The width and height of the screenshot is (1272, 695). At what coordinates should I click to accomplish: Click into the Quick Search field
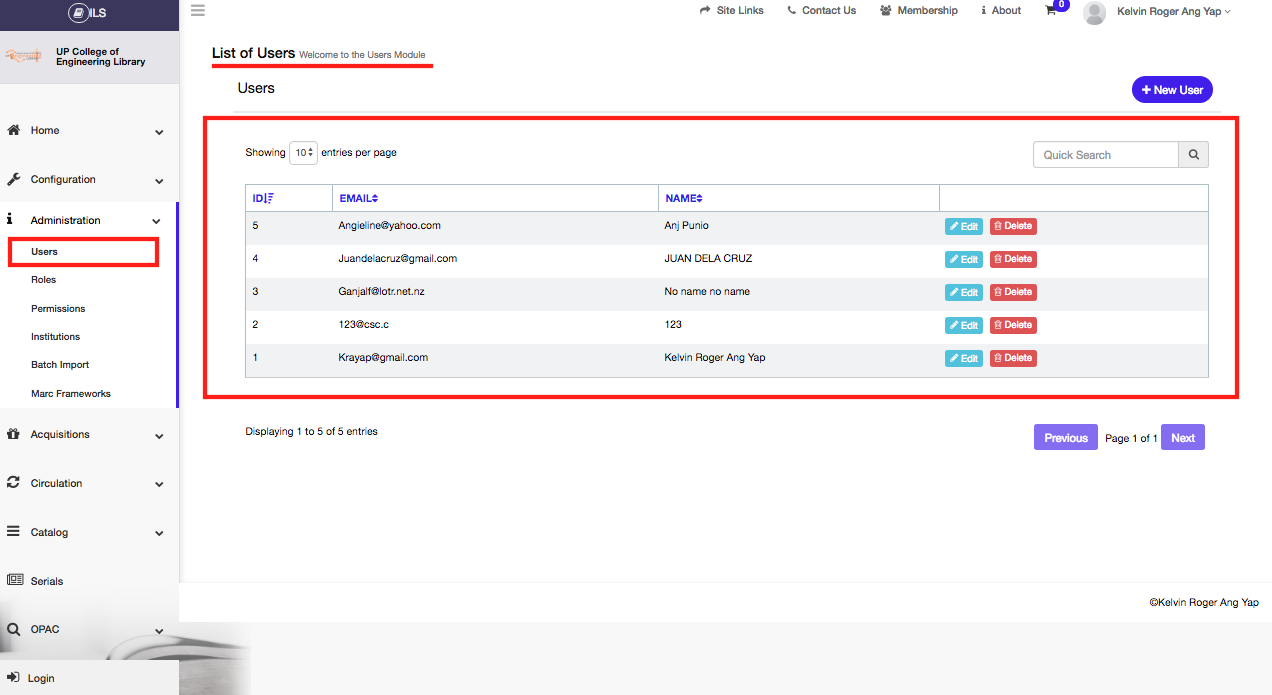(x=1105, y=155)
